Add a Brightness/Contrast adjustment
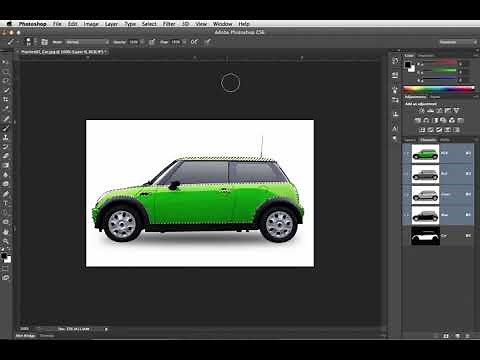 (x=422, y=111)
